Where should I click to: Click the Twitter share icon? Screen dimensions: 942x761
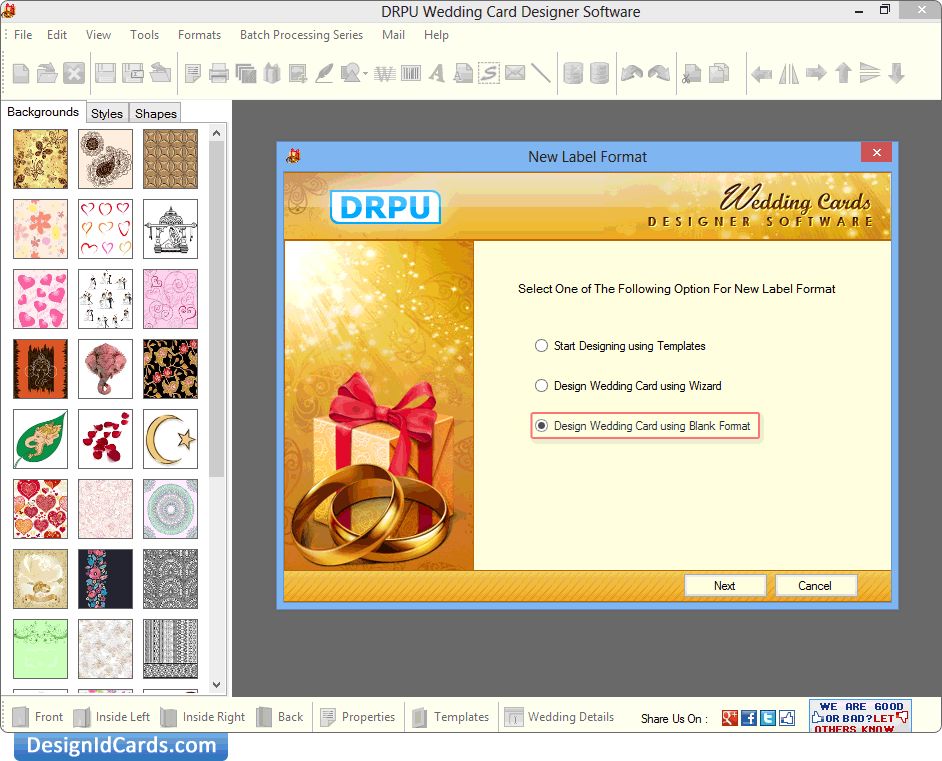point(768,718)
